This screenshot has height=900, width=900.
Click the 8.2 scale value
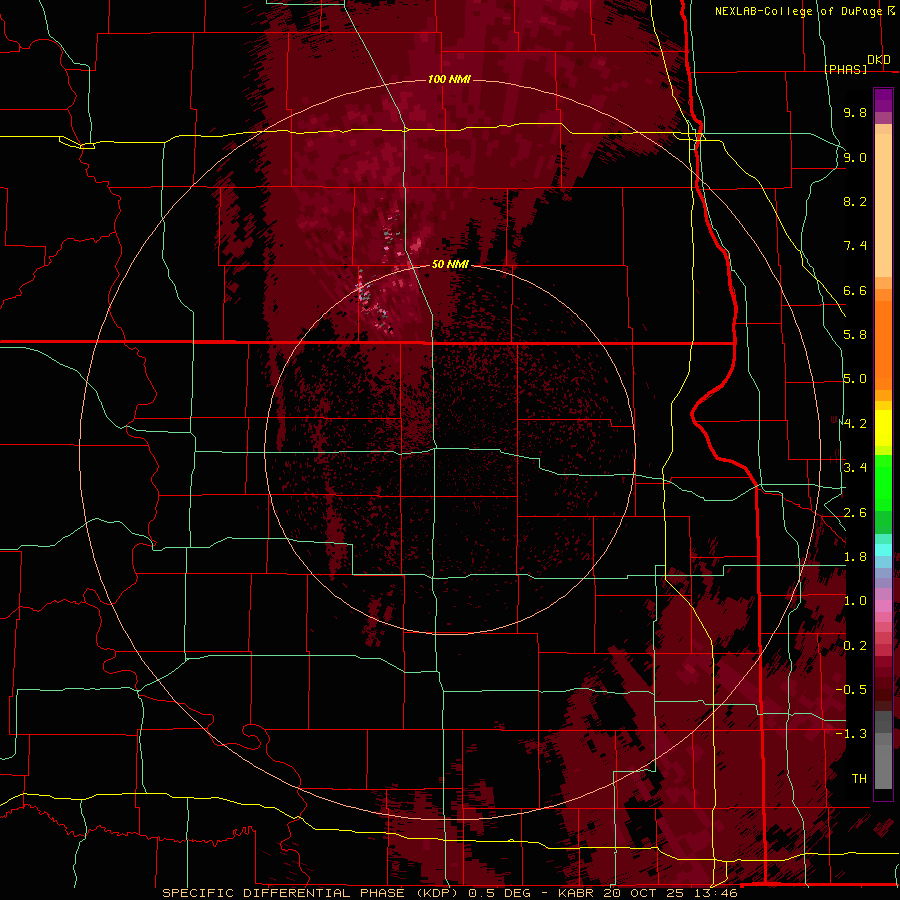click(855, 201)
